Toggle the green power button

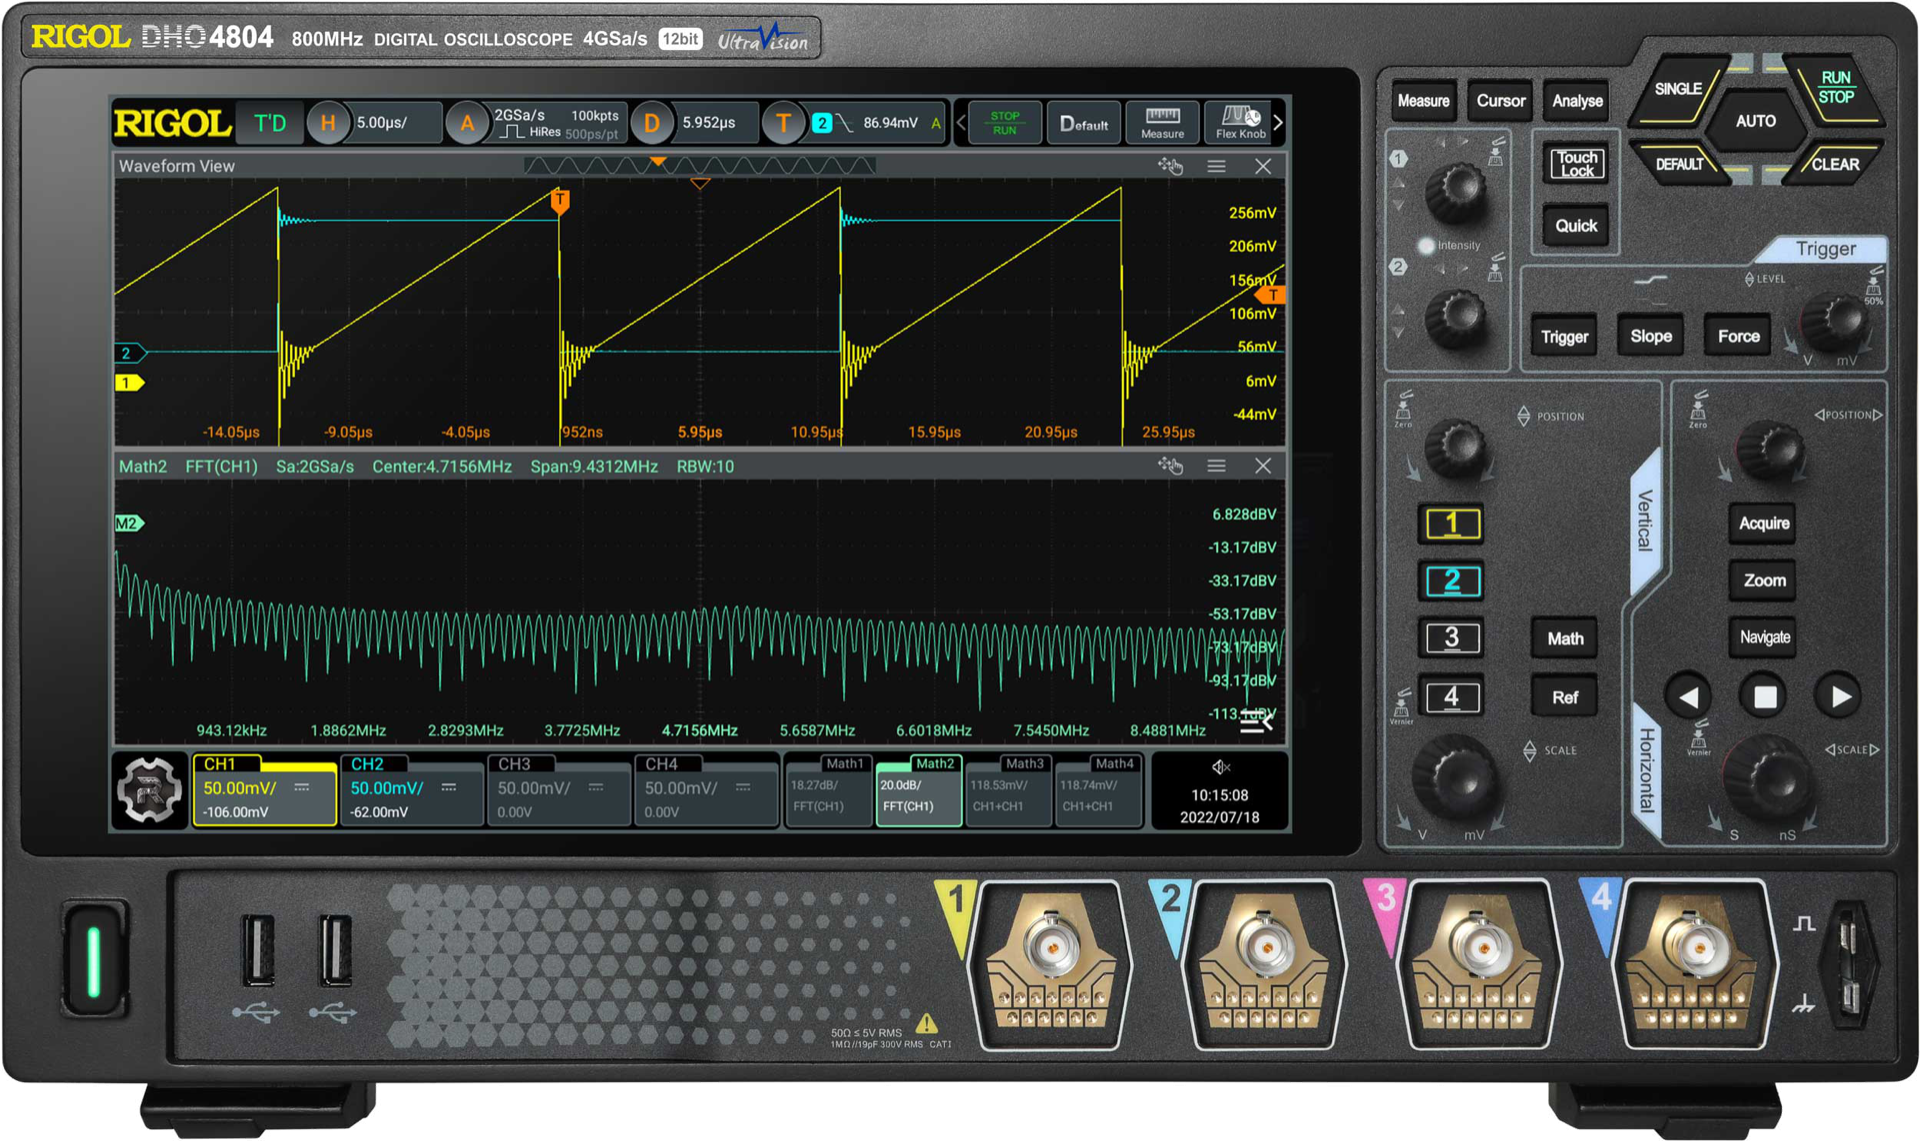pyautogui.click(x=94, y=962)
